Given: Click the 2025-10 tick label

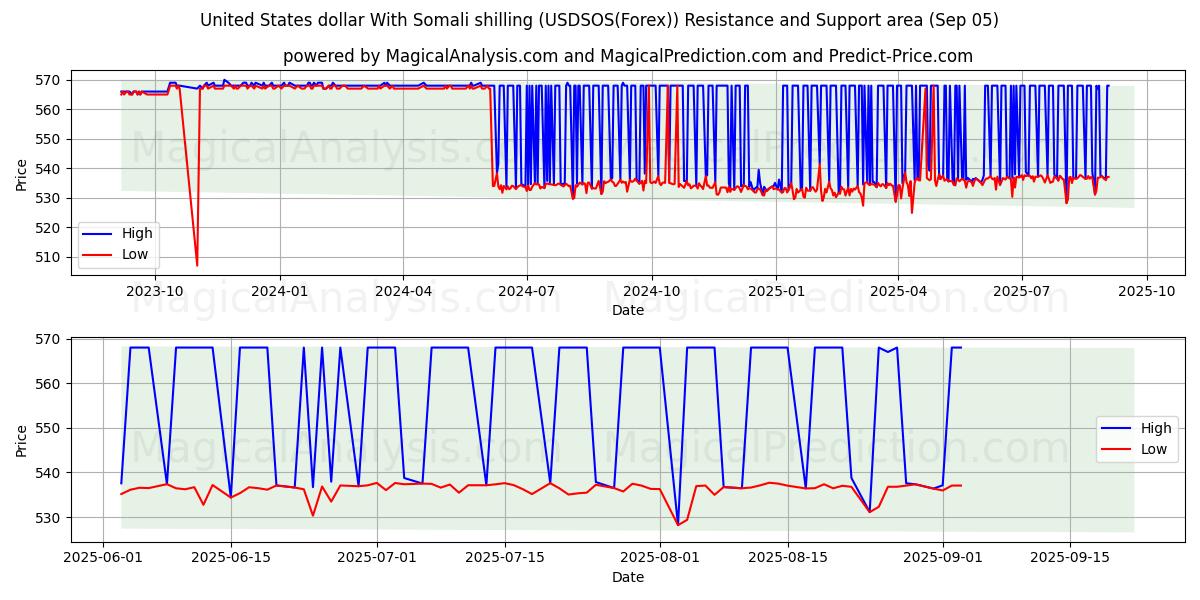Looking at the screenshot, I should (1146, 290).
